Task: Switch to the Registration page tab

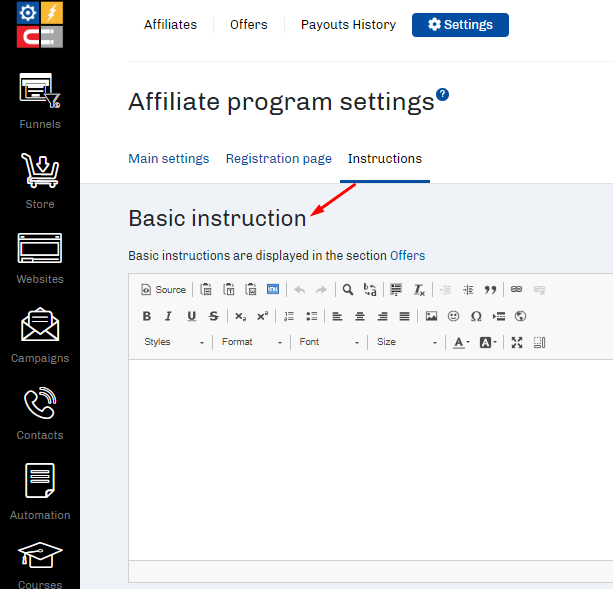Action: pos(278,159)
